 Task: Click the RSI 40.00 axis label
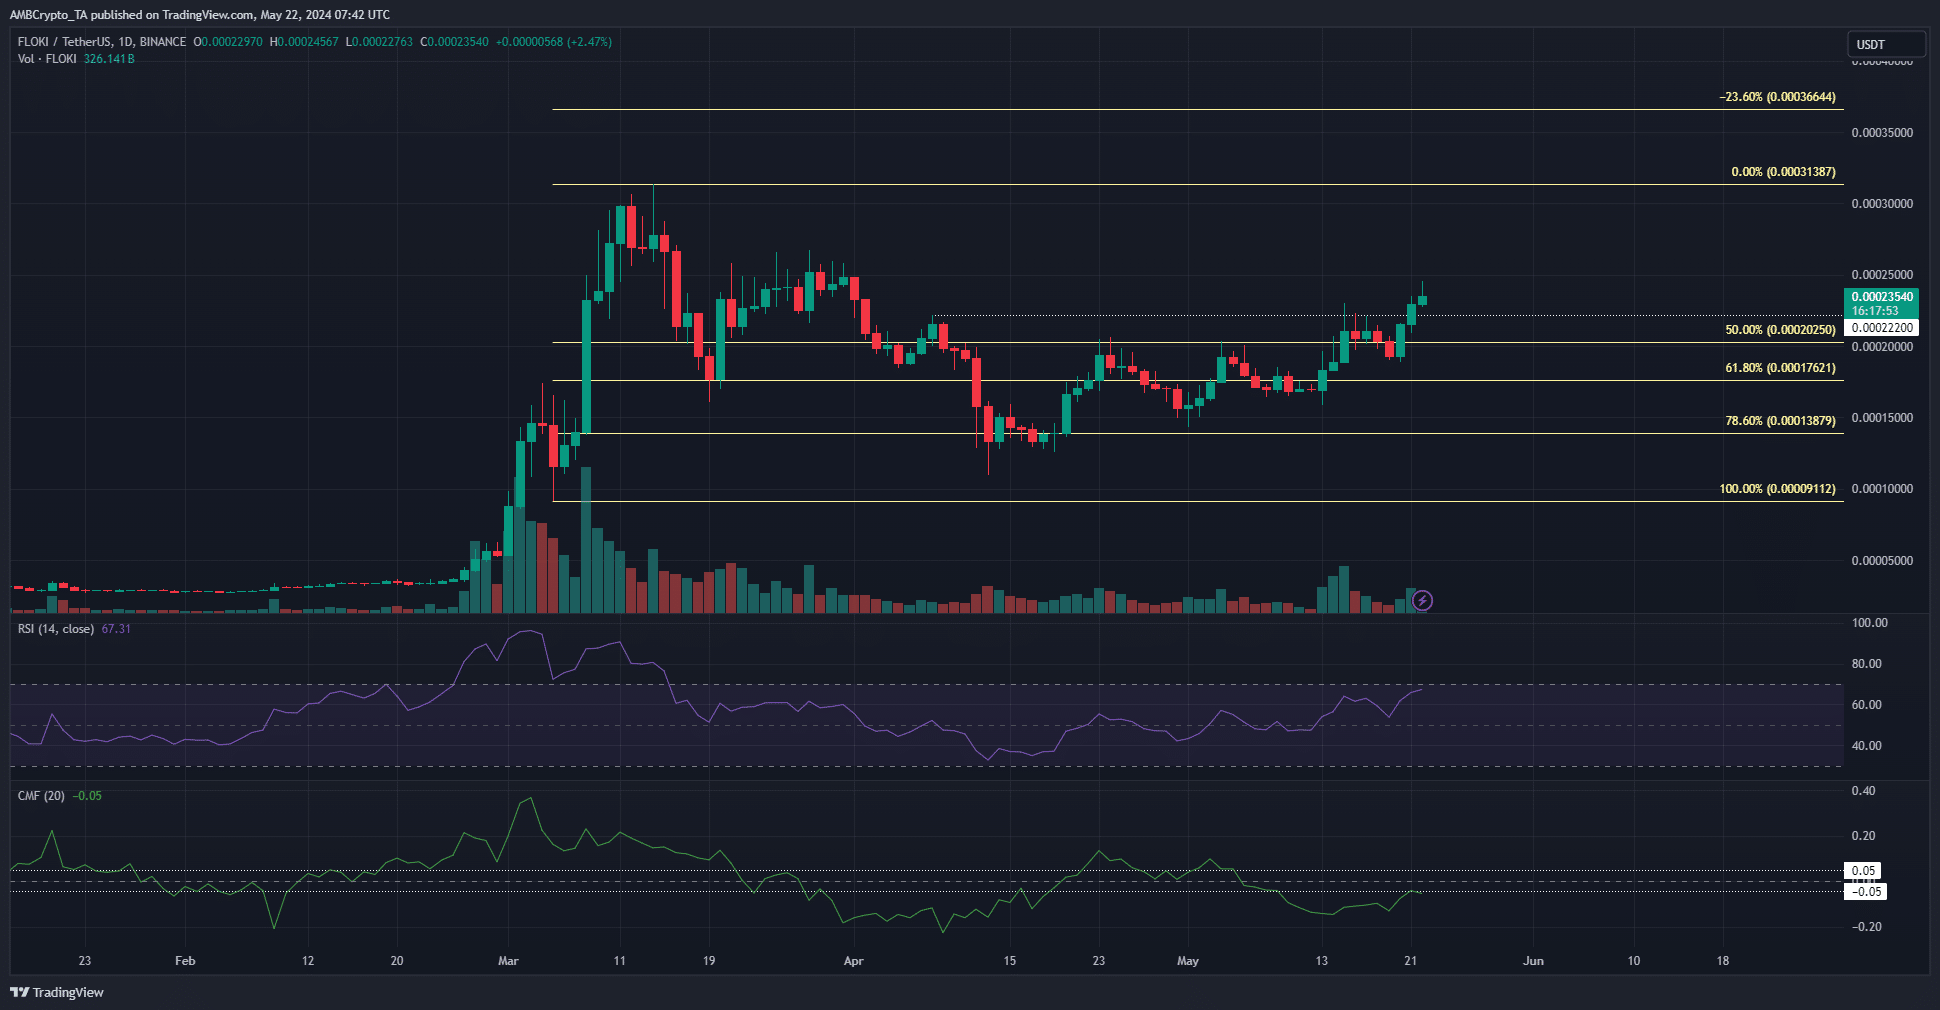pyautogui.click(x=1867, y=746)
